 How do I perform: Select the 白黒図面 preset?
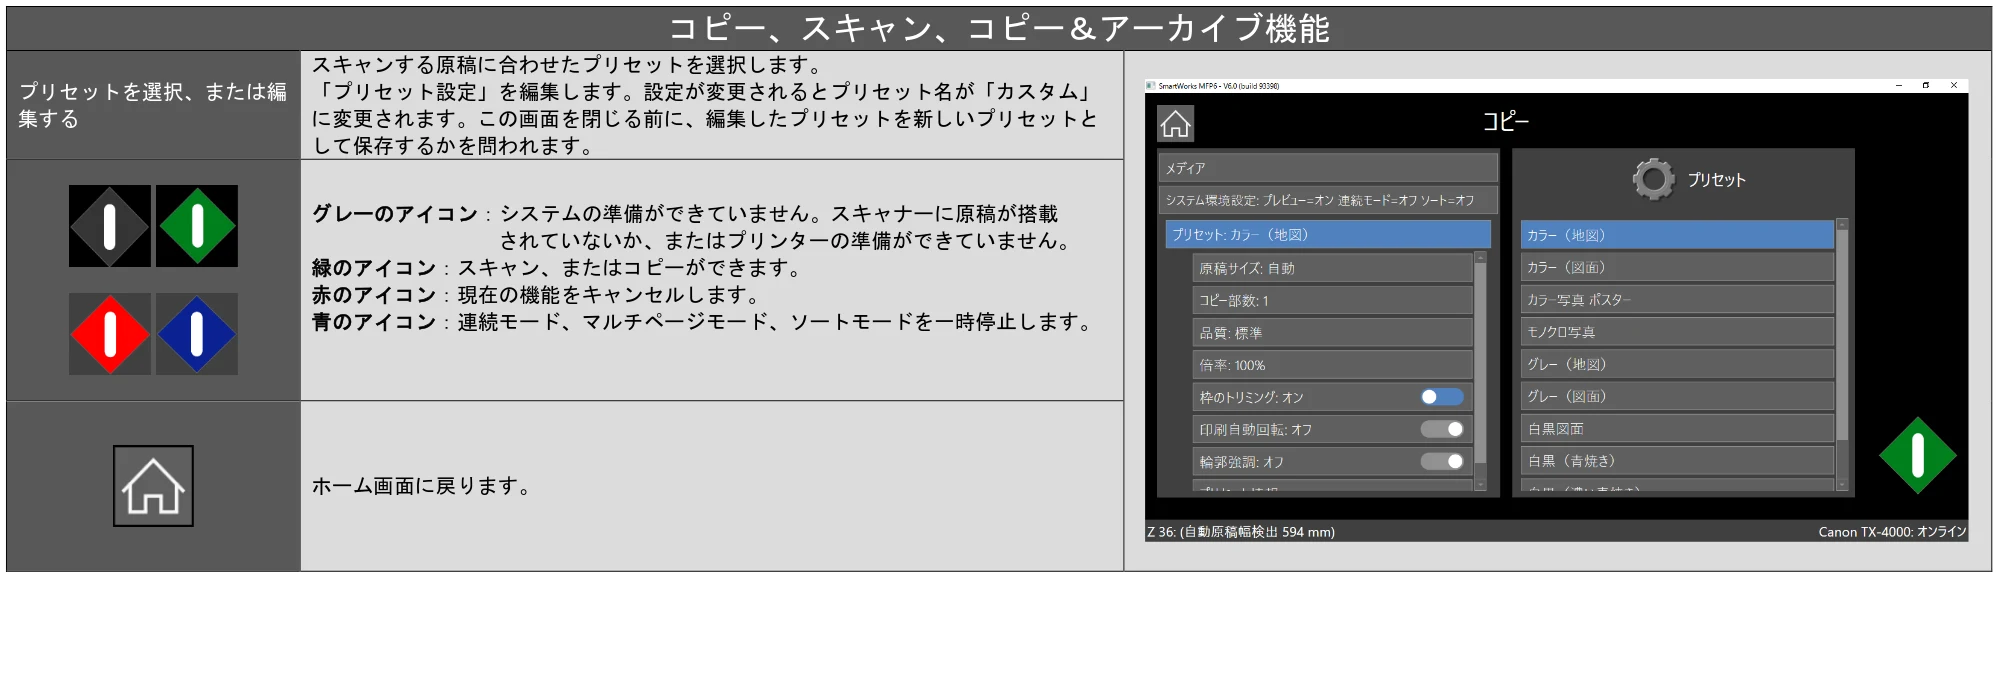(x=1677, y=428)
